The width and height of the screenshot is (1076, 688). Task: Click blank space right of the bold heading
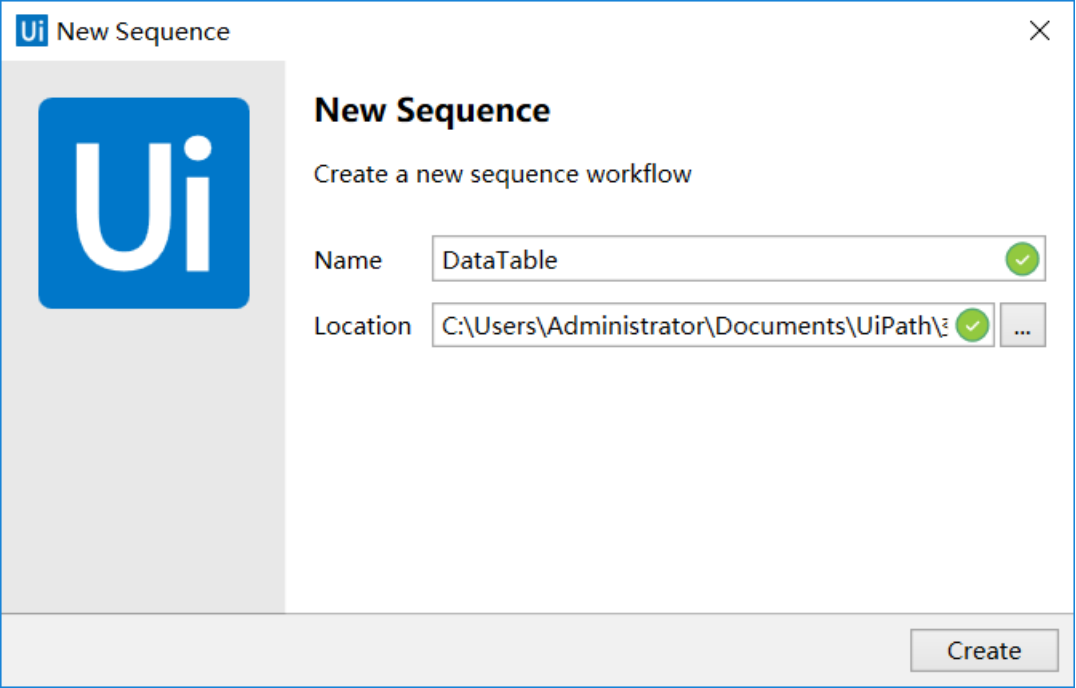click(x=800, y=110)
